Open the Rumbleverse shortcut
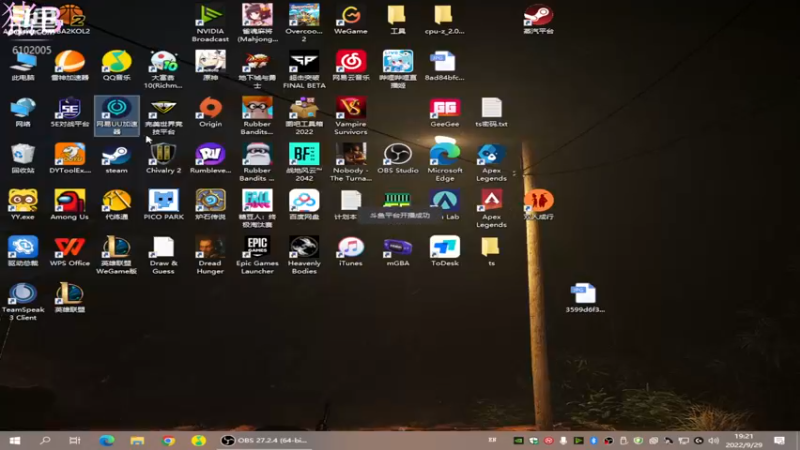The width and height of the screenshot is (800, 450). 210,159
